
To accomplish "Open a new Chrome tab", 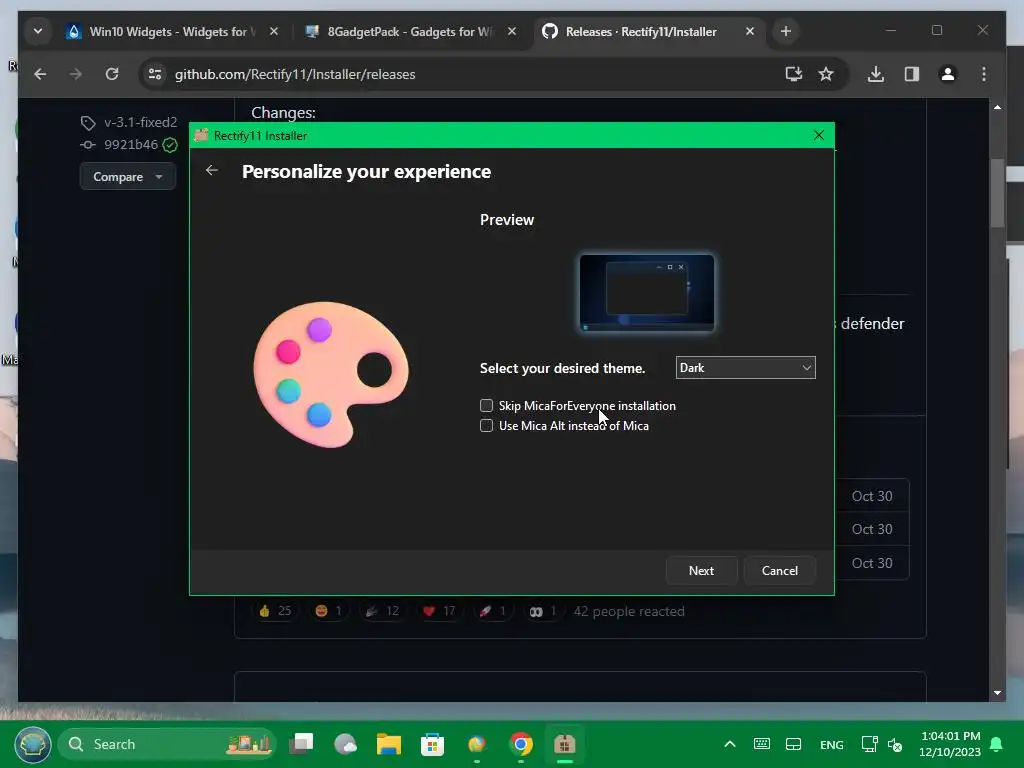I will [x=786, y=31].
